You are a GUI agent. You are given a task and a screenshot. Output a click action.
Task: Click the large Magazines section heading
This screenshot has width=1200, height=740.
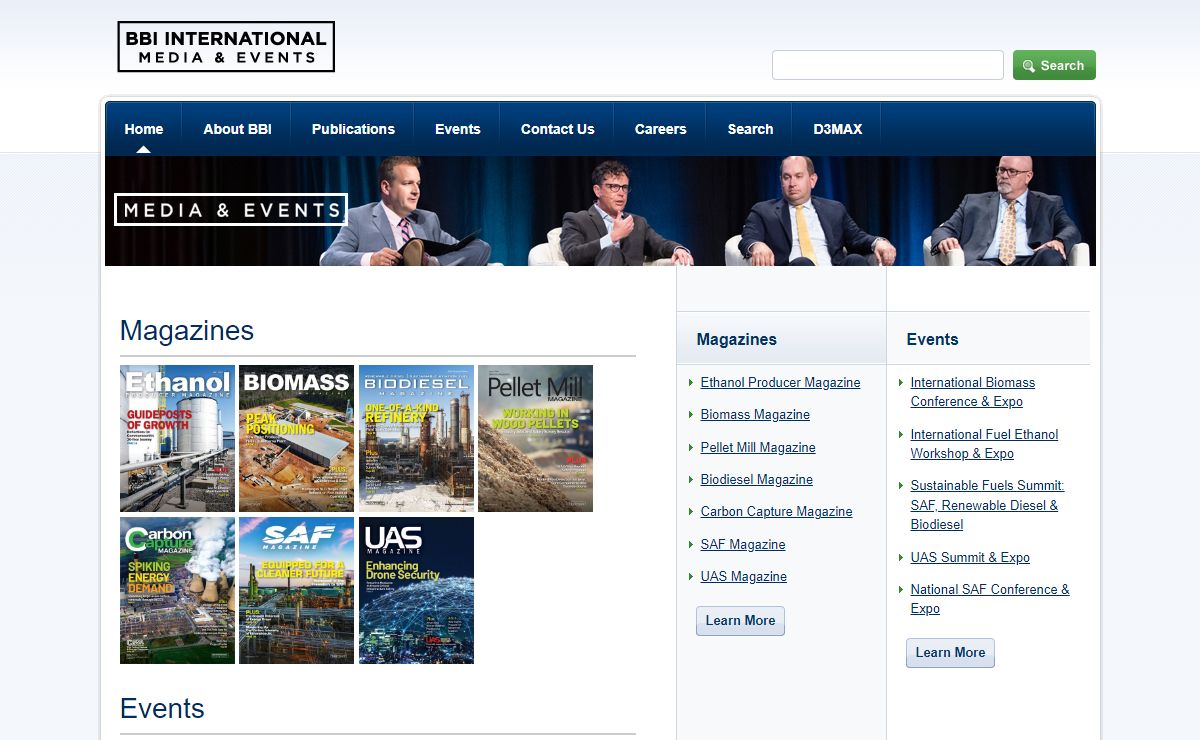[187, 331]
